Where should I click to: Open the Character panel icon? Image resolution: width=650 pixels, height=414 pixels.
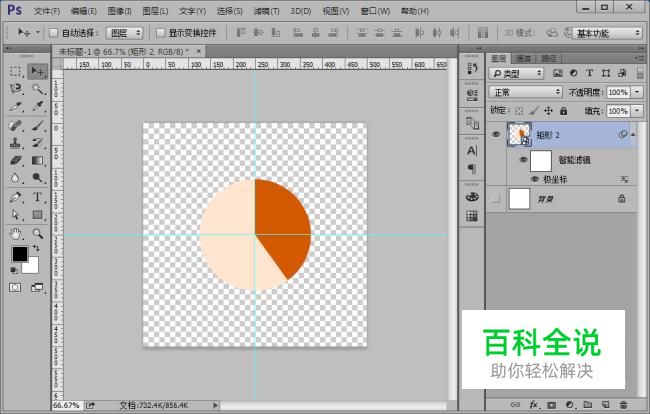tap(472, 150)
